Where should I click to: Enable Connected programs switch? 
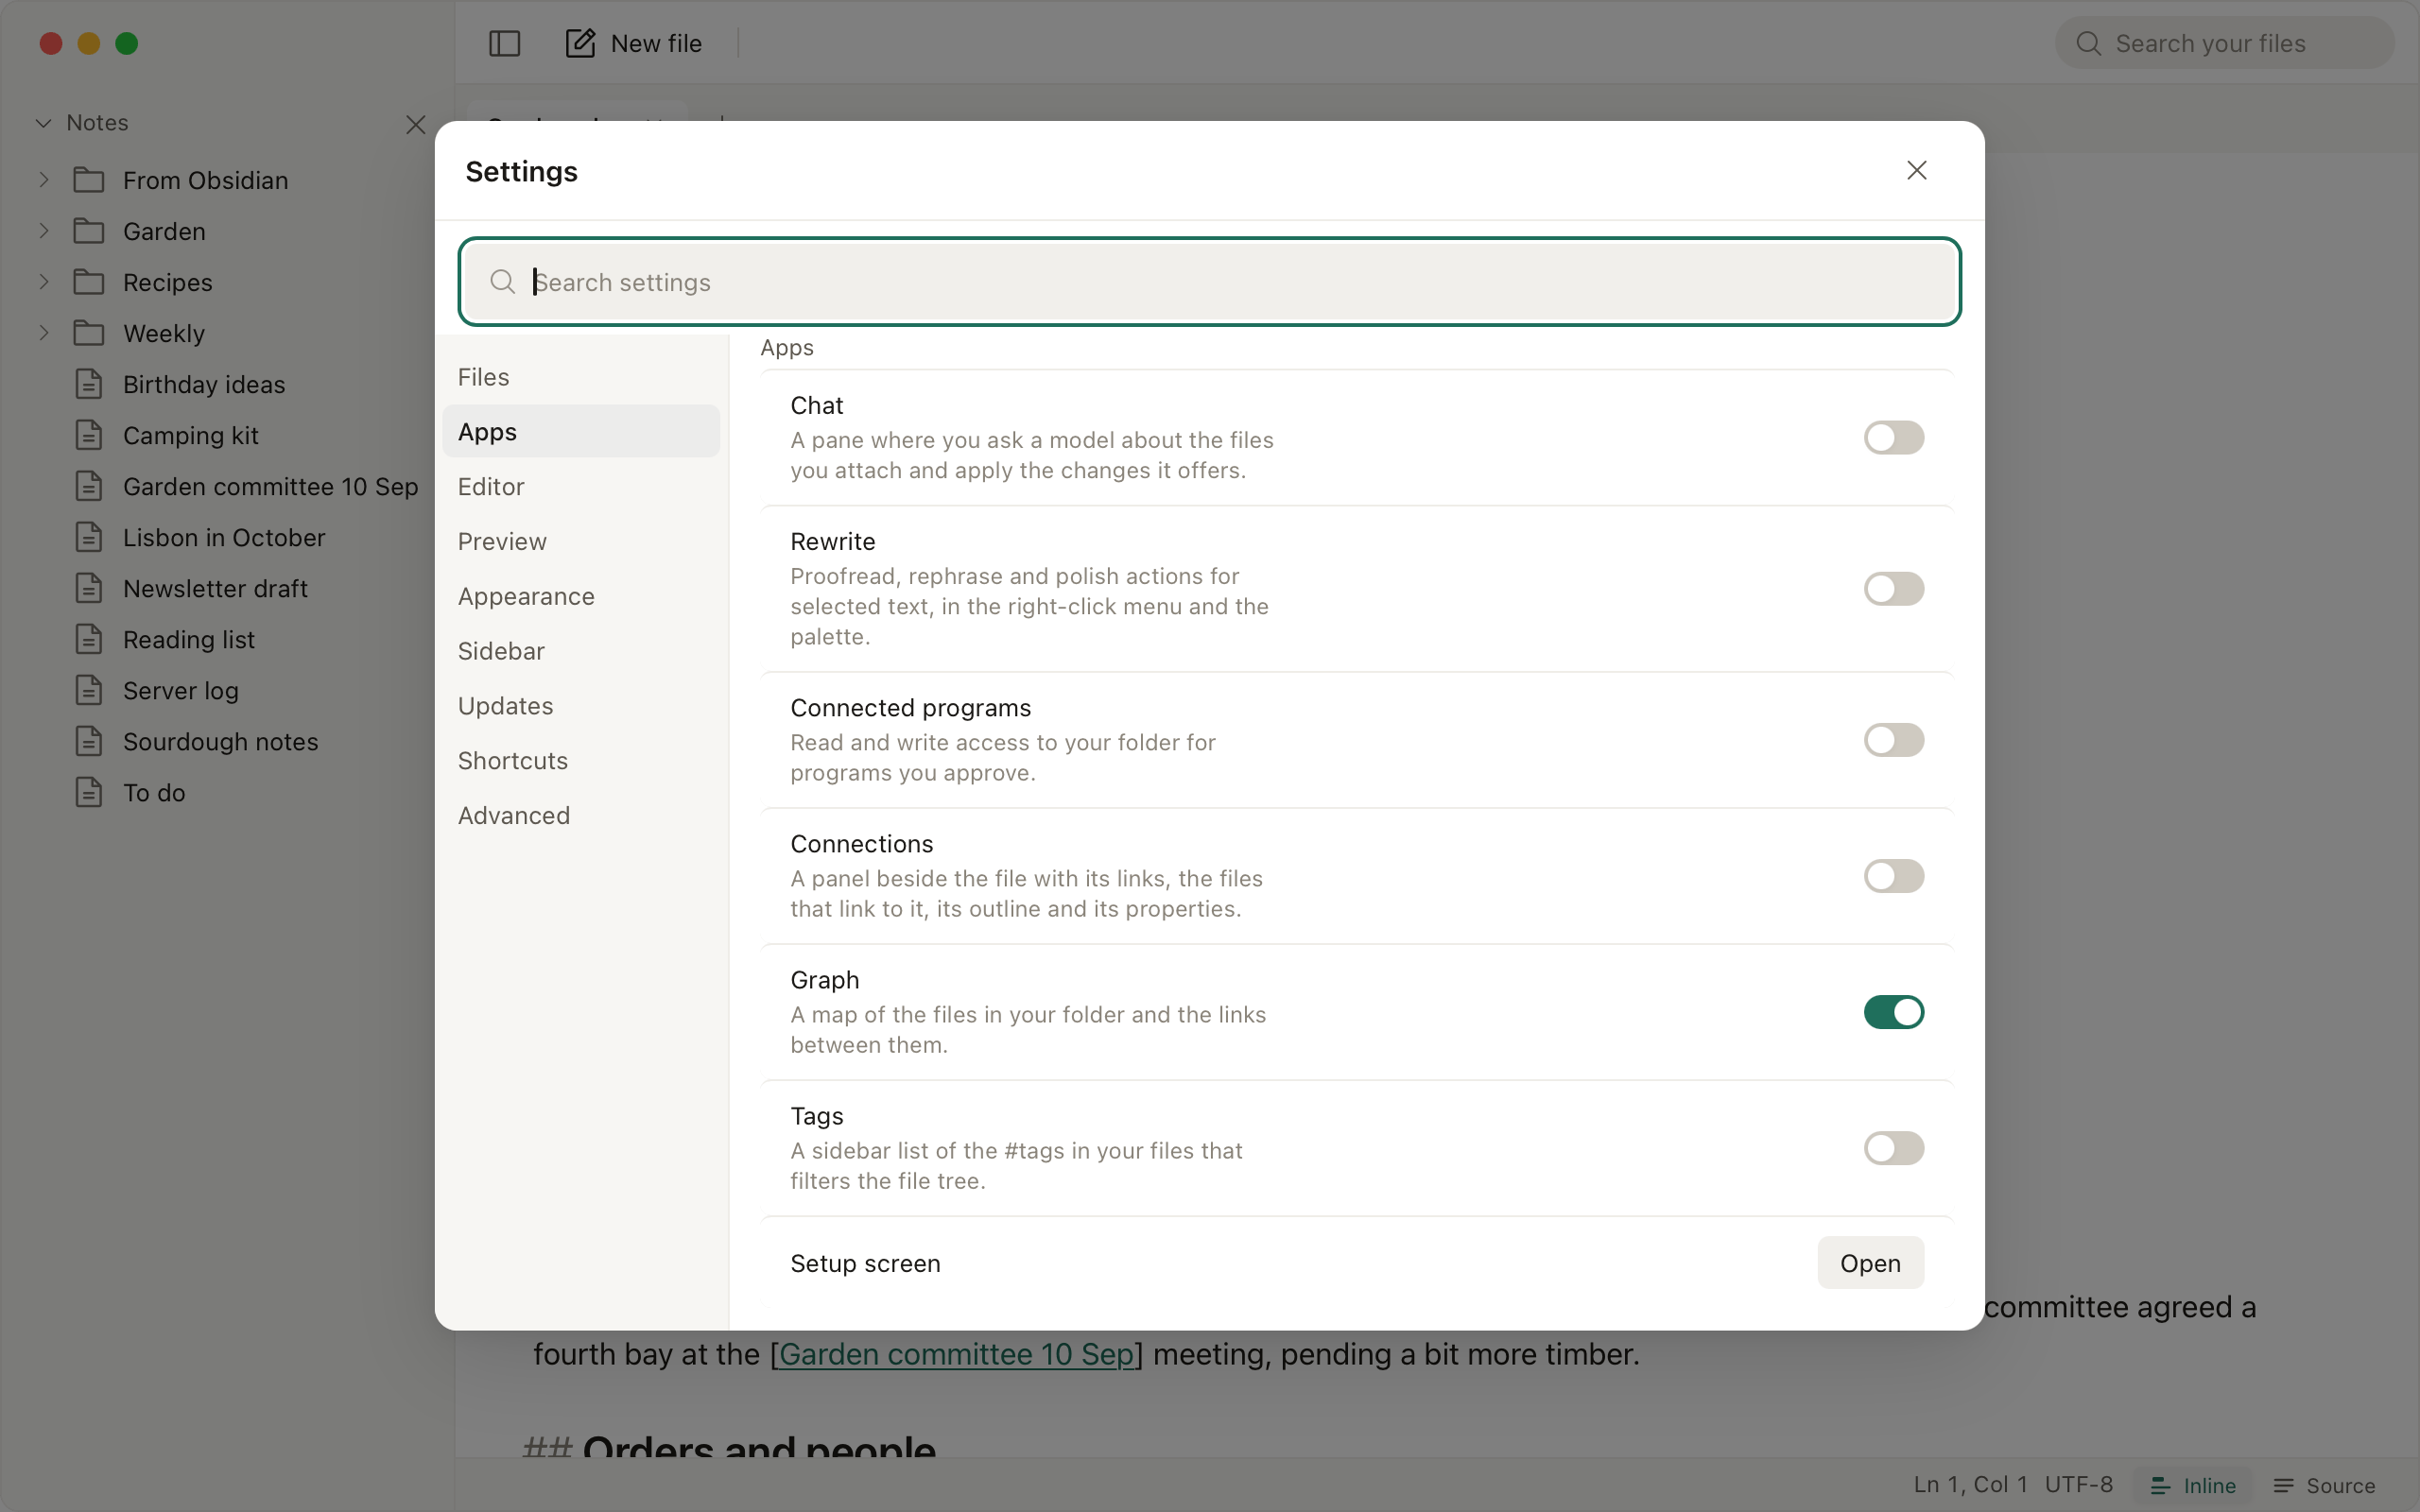[1893, 740]
